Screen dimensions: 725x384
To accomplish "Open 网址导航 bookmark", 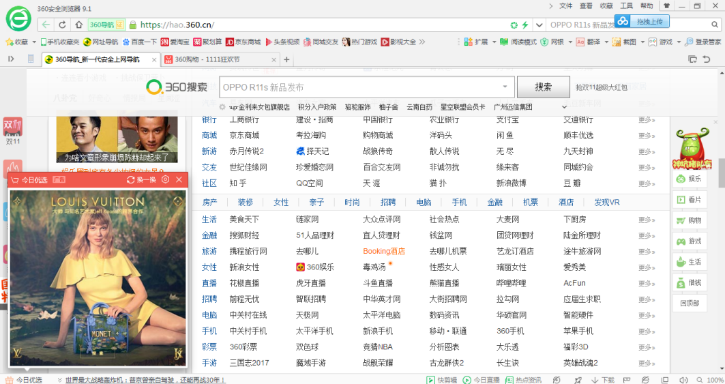I will 101,42.
